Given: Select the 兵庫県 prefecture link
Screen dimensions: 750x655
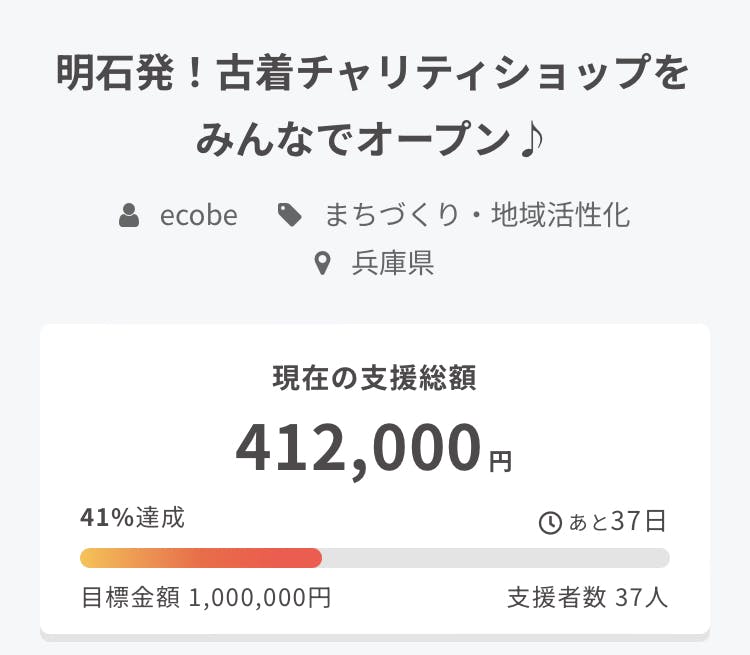Looking at the screenshot, I should tap(392, 264).
